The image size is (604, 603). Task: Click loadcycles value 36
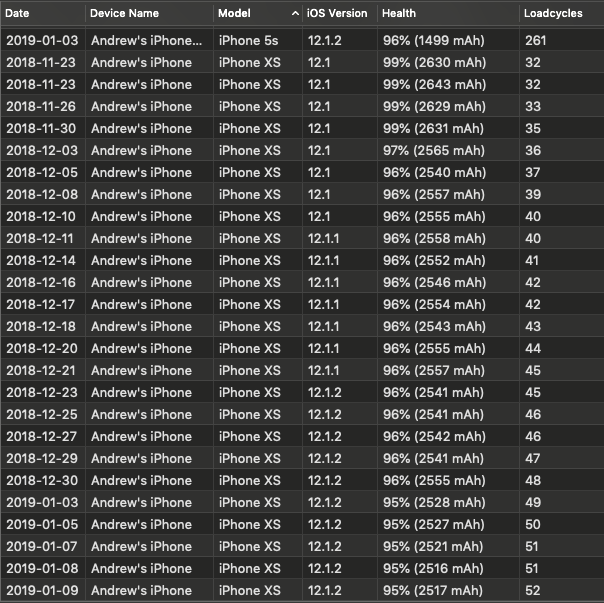tap(533, 150)
